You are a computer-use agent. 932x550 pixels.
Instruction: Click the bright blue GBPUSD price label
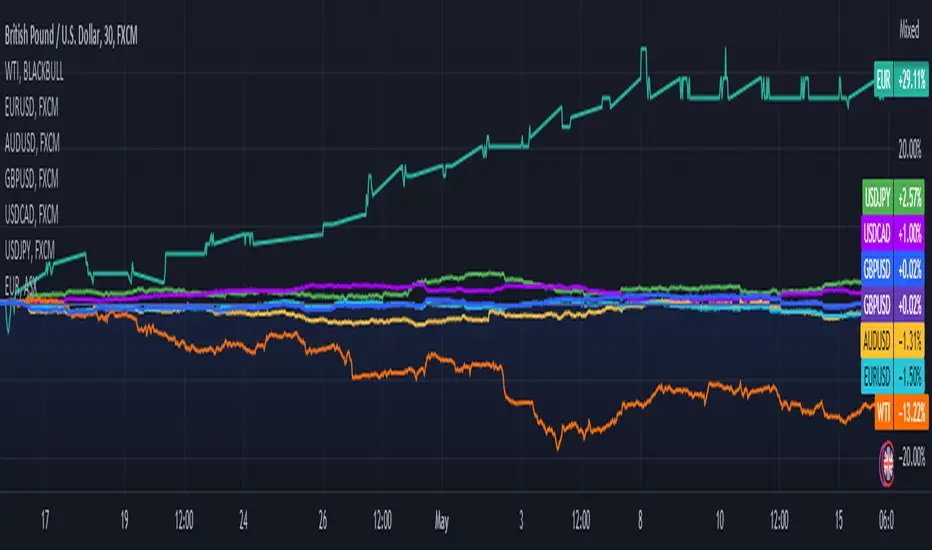click(x=893, y=269)
